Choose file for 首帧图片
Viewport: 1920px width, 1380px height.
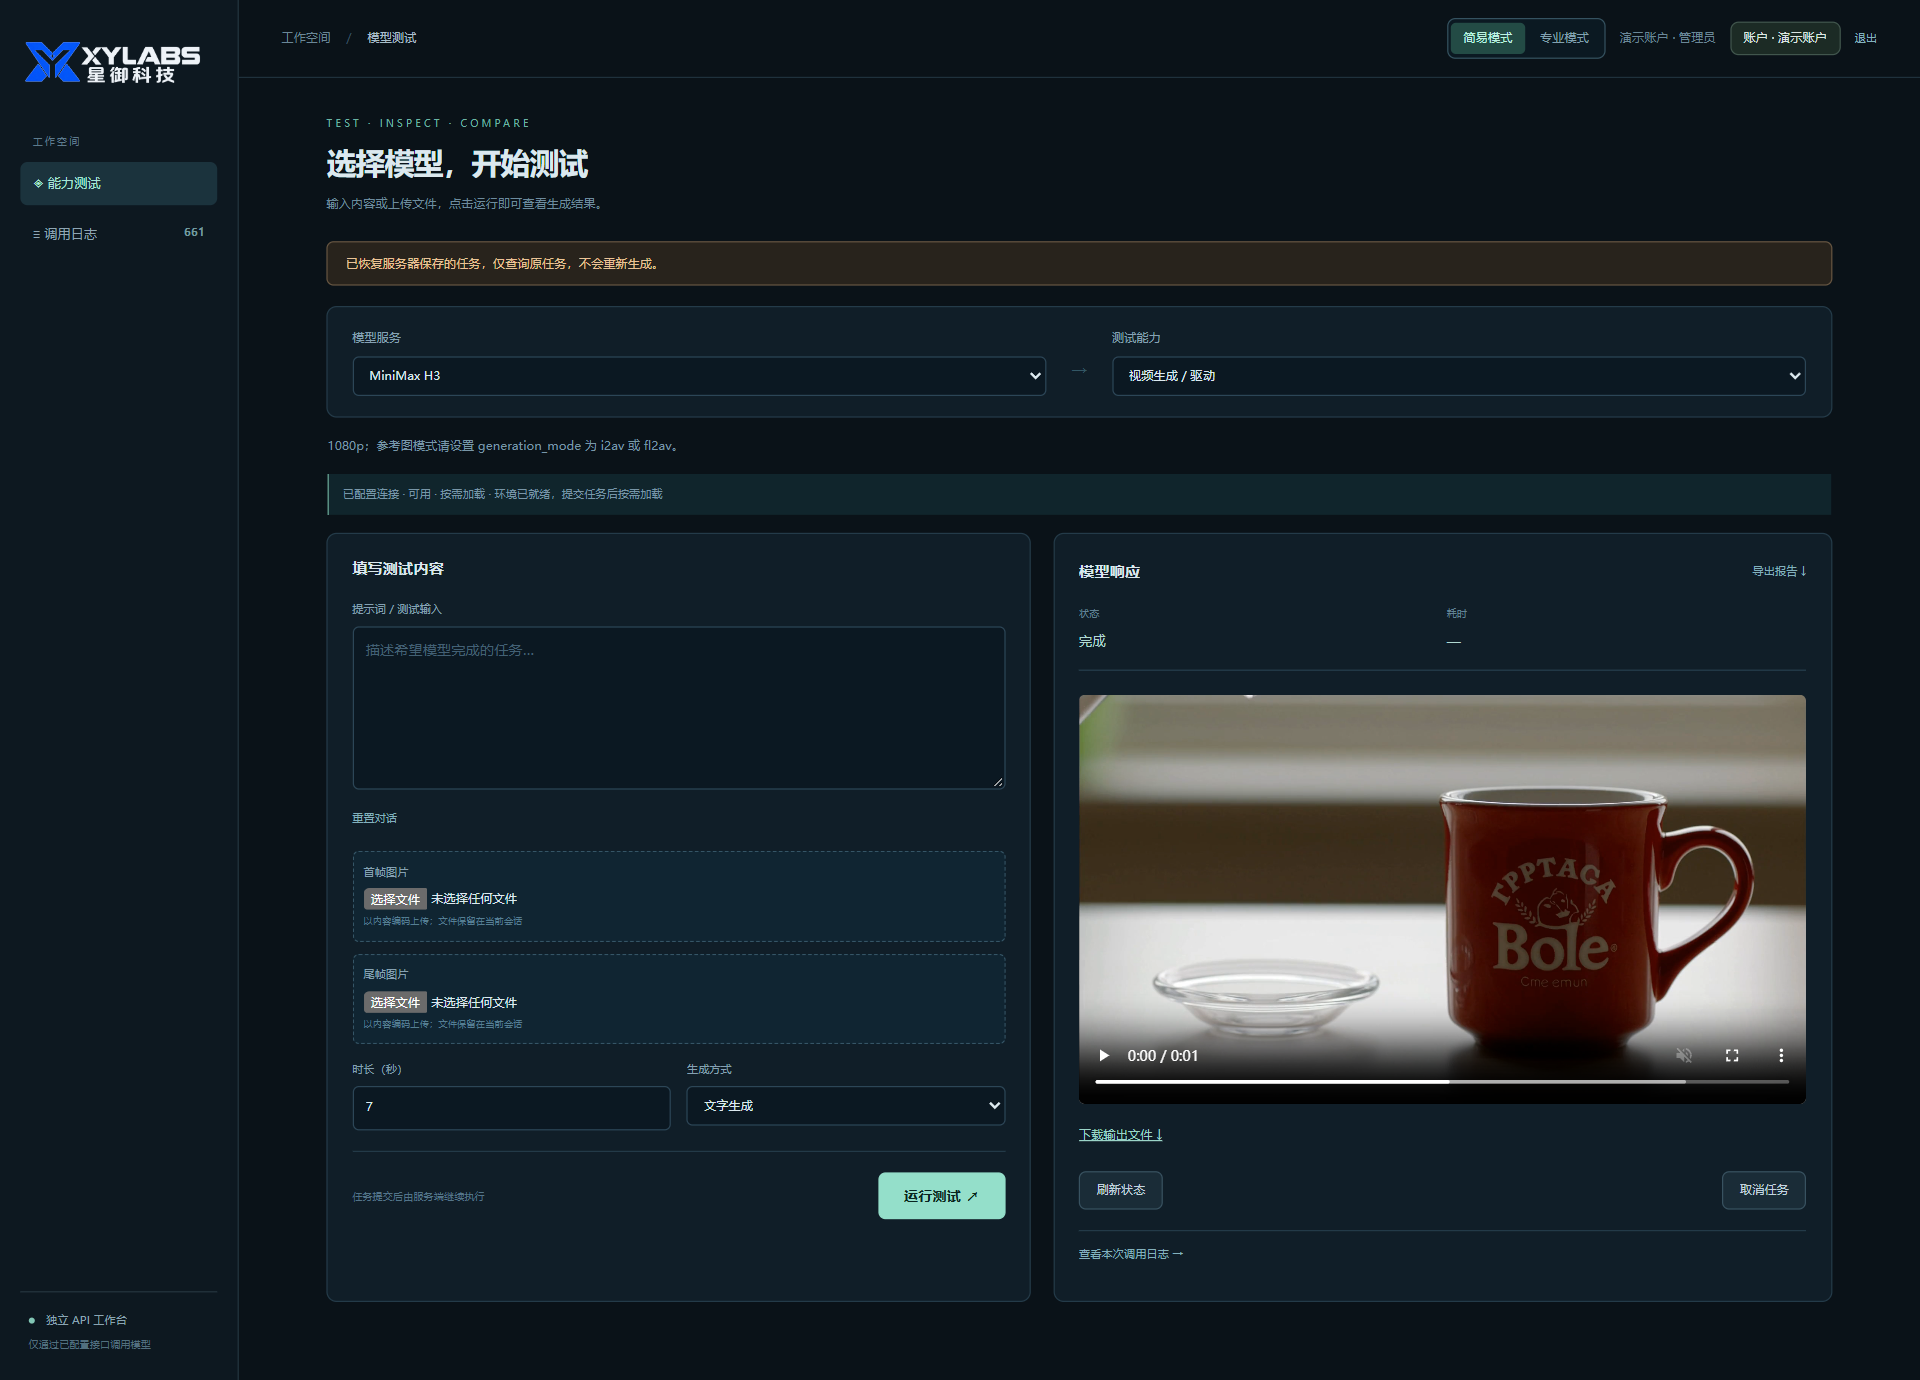click(x=395, y=899)
